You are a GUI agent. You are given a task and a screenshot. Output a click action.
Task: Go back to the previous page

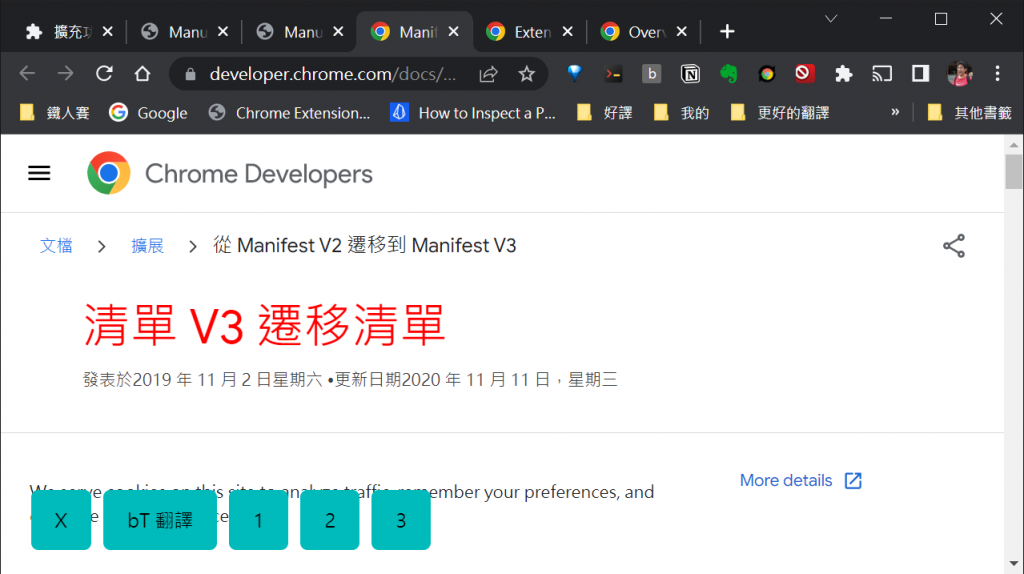(x=27, y=74)
